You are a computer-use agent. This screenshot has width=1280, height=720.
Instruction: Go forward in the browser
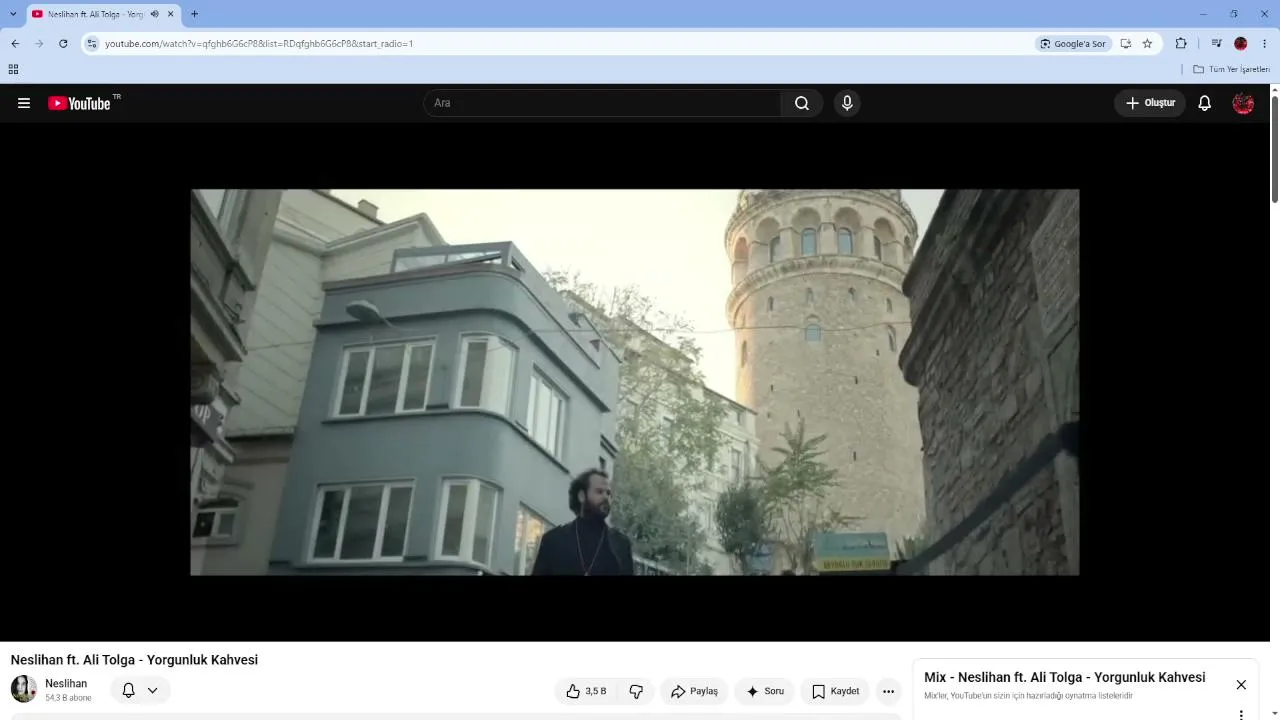coord(39,44)
